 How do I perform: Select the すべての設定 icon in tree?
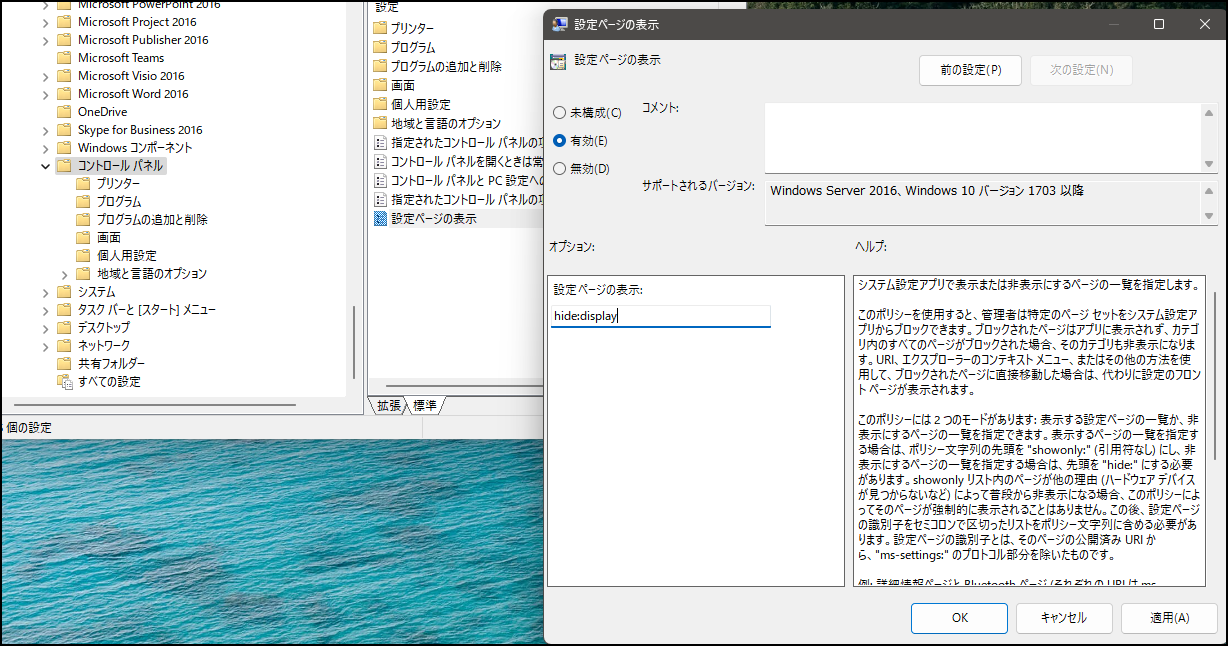pos(64,381)
